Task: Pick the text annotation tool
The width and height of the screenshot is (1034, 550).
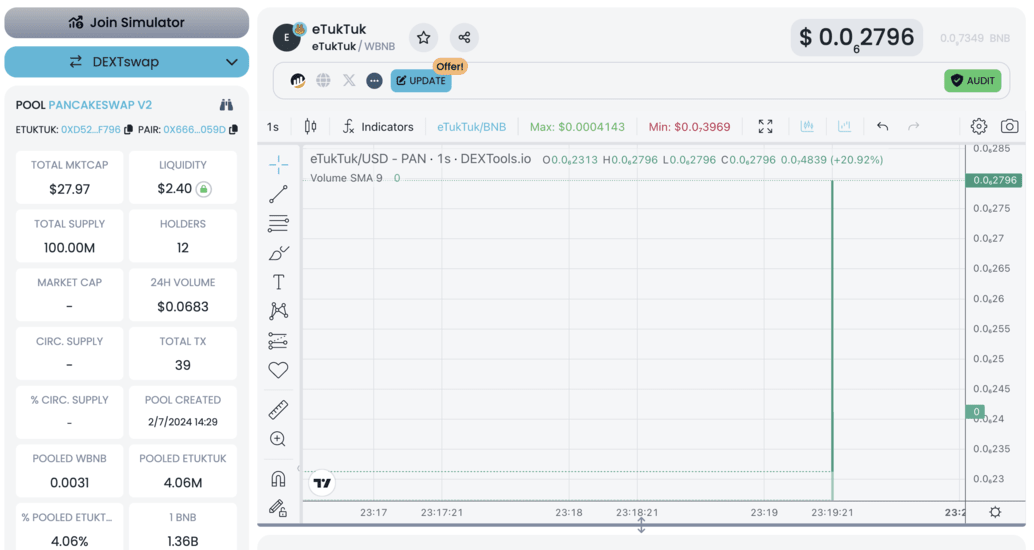Action: click(x=278, y=282)
